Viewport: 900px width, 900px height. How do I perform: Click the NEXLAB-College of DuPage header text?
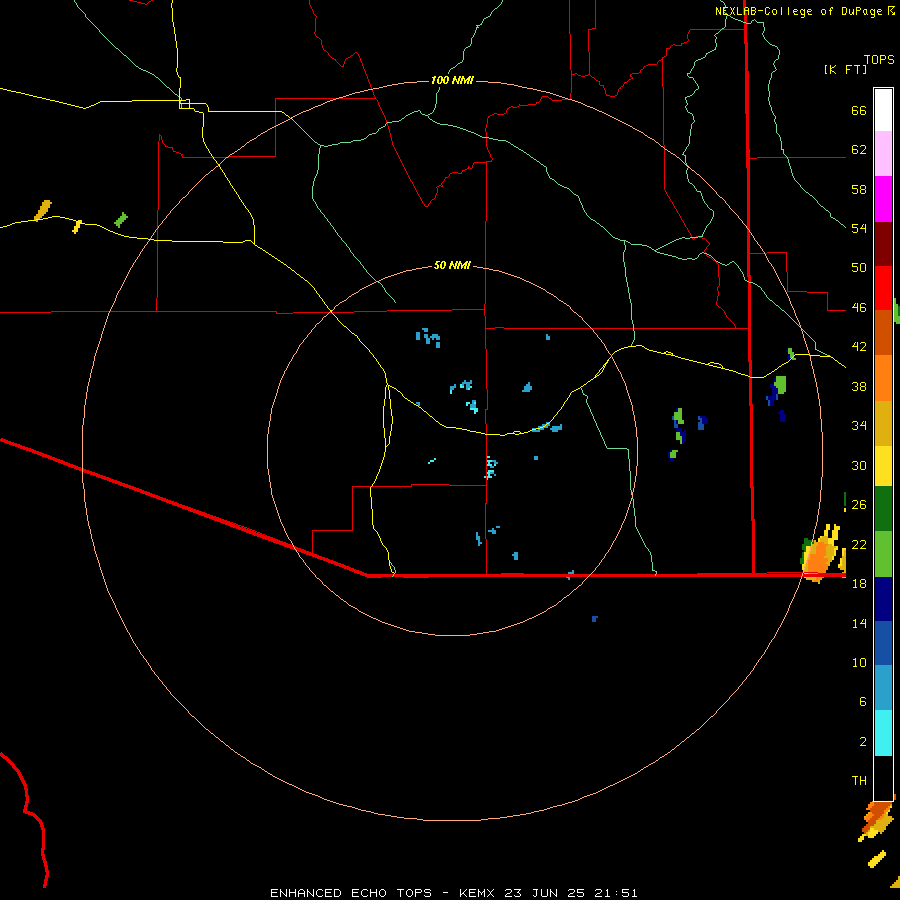(800, 11)
